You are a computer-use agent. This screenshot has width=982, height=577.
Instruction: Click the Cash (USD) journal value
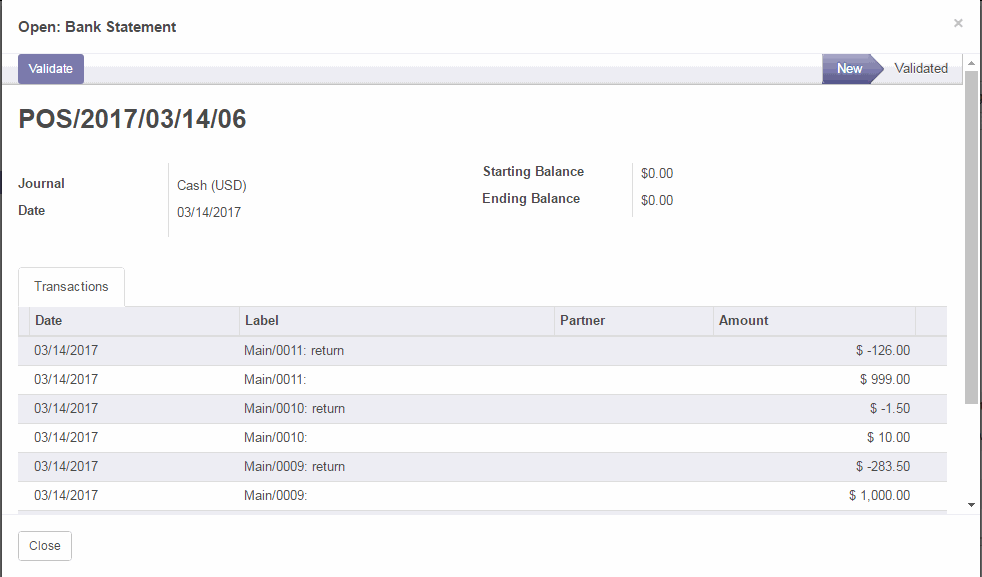(212, 185)
